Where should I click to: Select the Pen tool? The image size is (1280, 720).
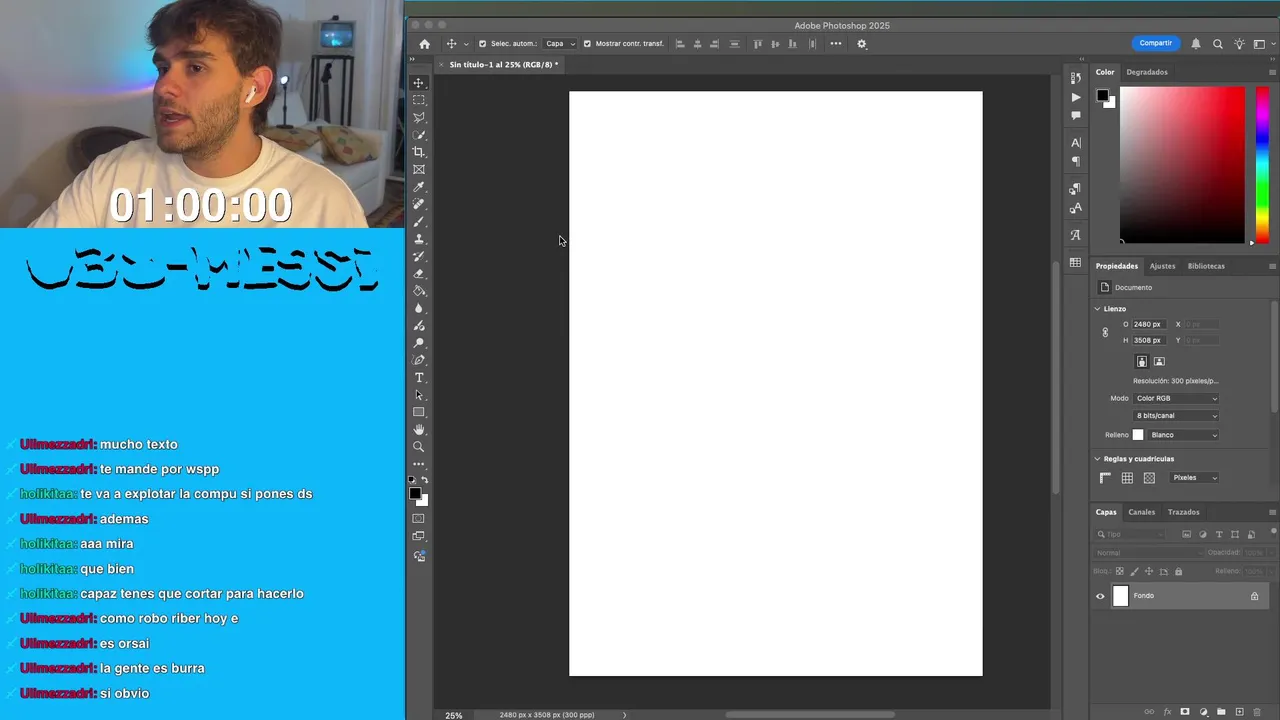419,360
